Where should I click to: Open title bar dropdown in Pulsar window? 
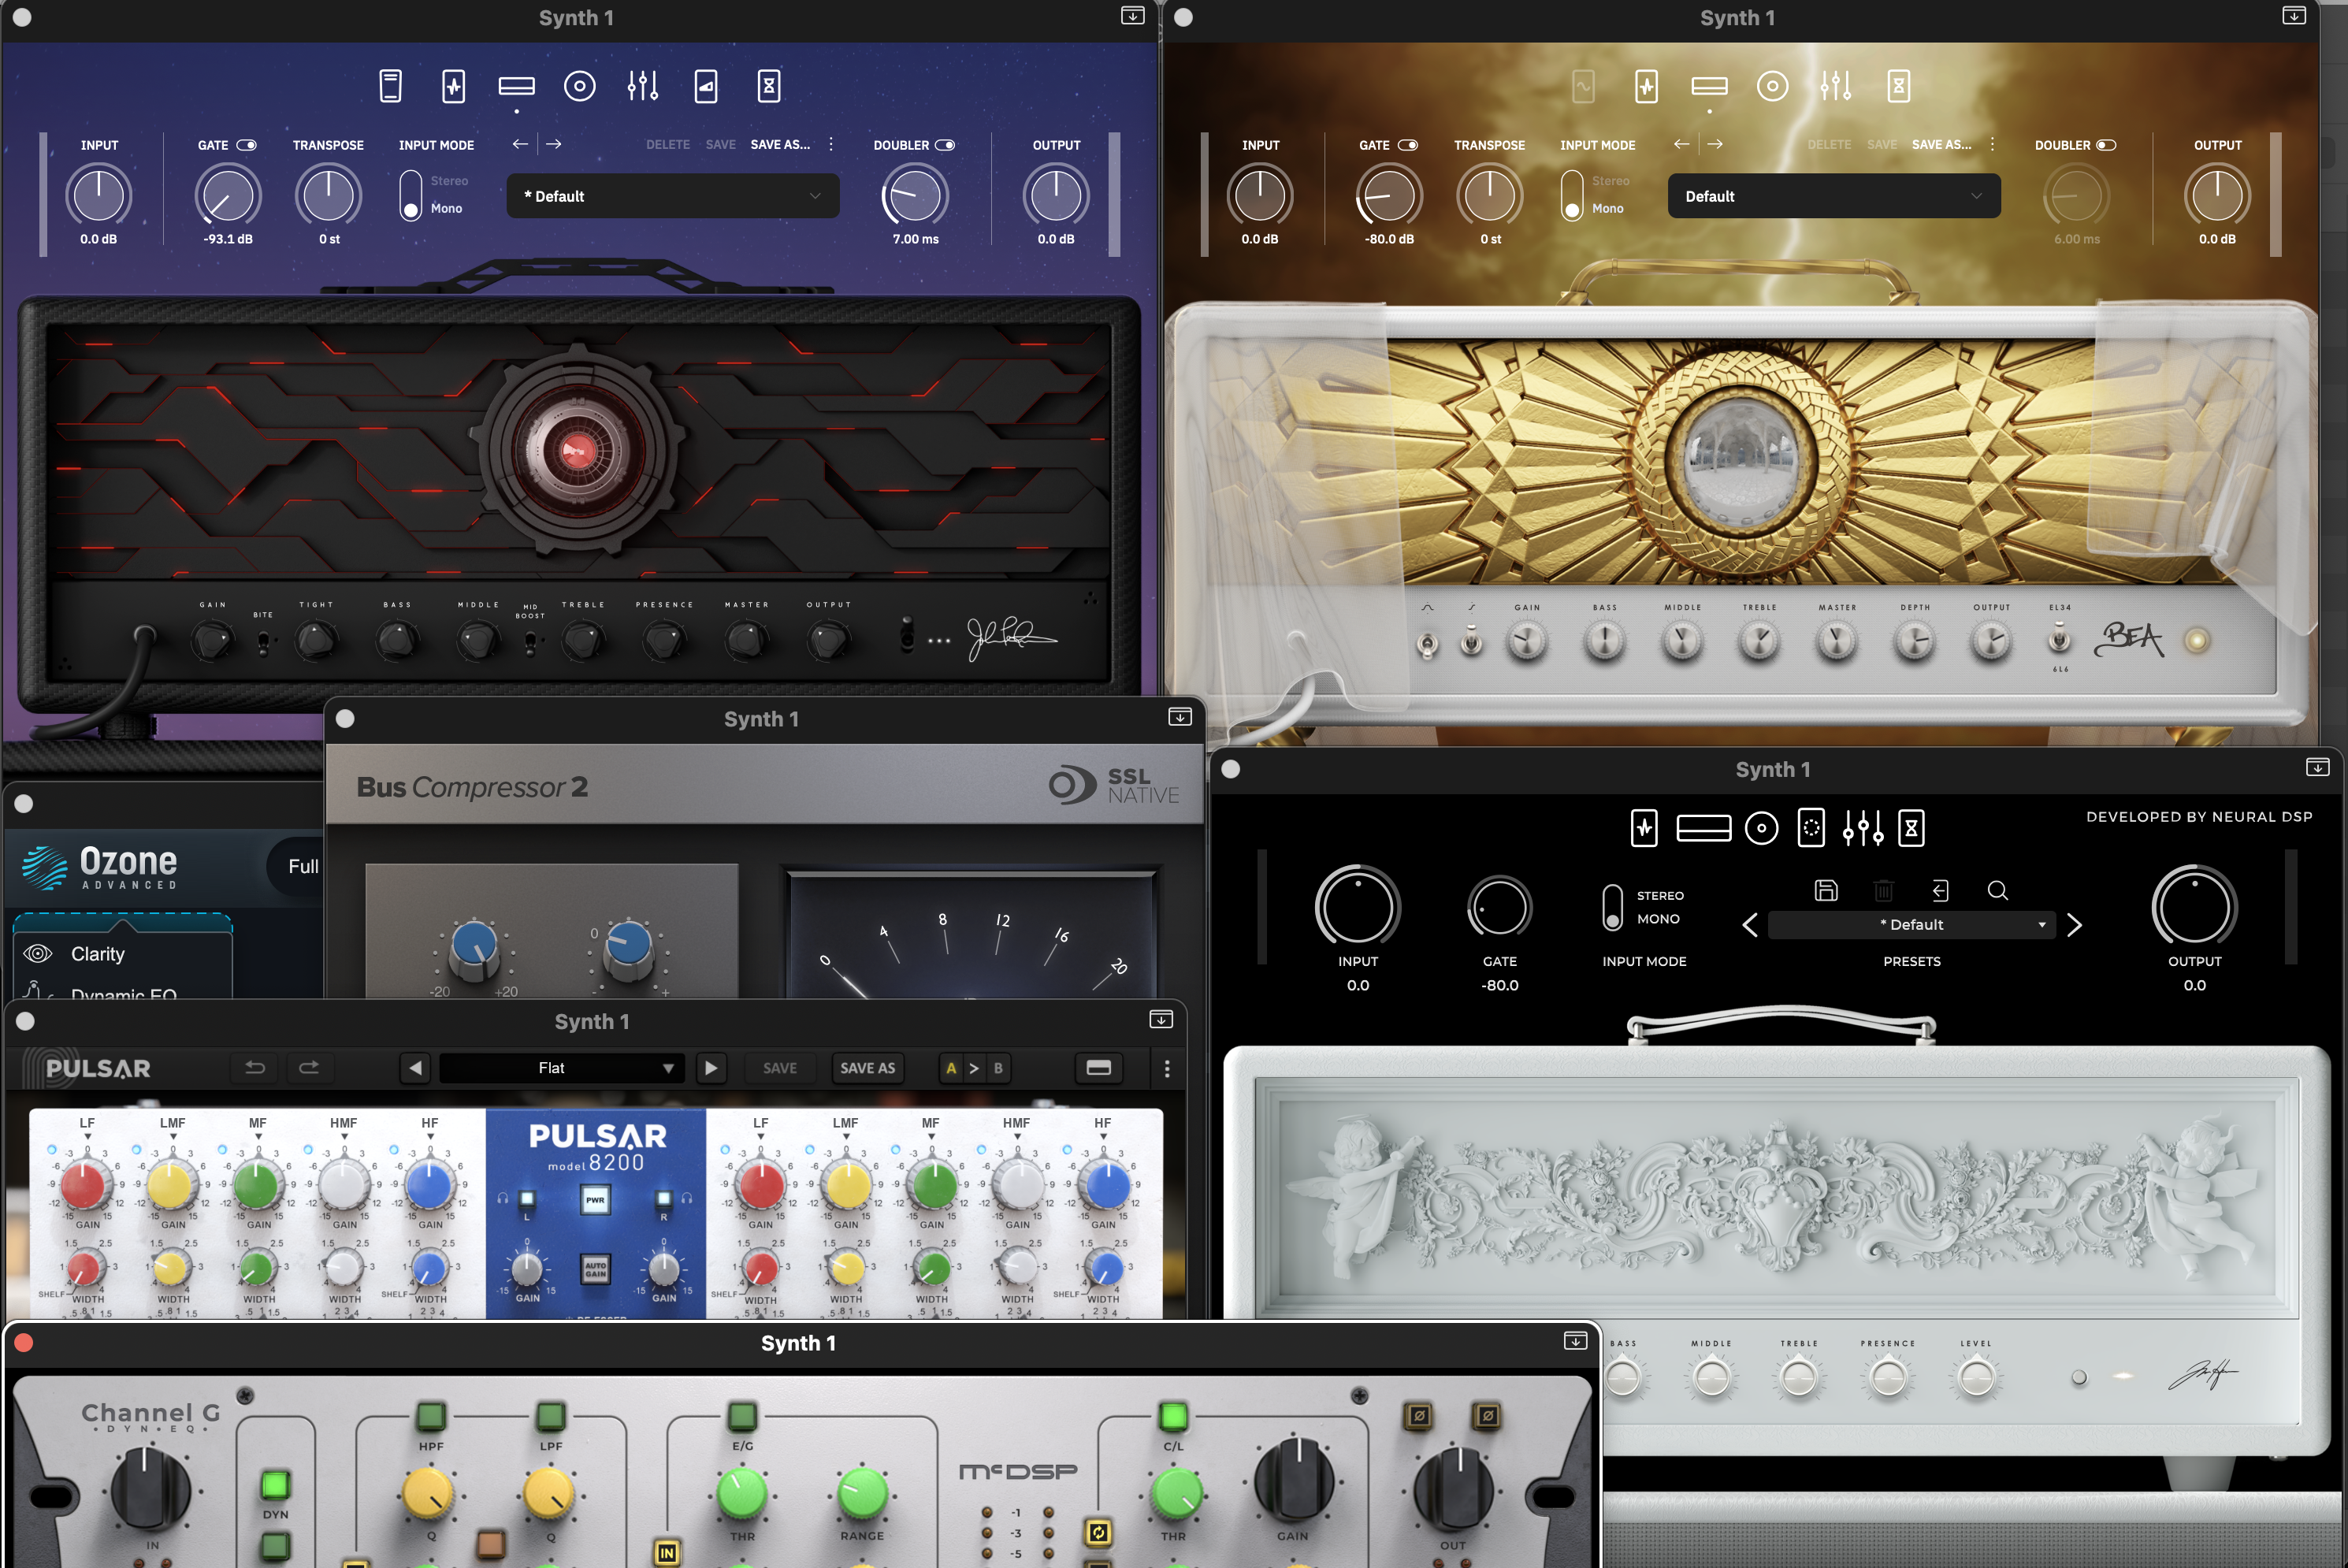coord(1161,1019)
